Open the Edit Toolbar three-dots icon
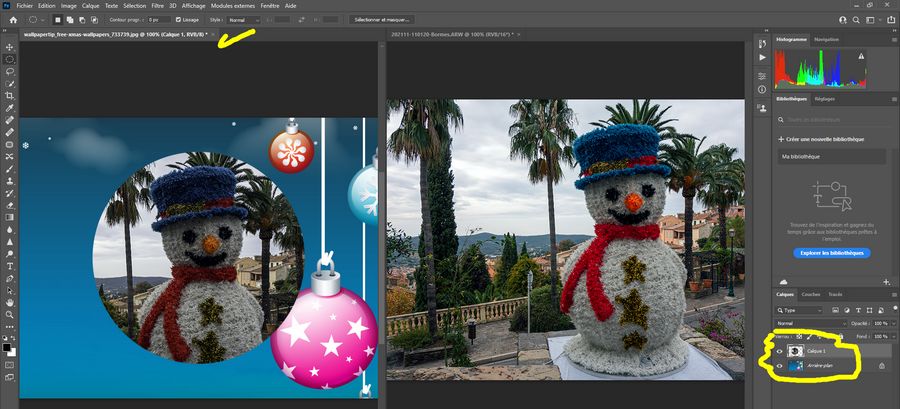The width and height of the screenshot is (900, 409). click(10, 328)
